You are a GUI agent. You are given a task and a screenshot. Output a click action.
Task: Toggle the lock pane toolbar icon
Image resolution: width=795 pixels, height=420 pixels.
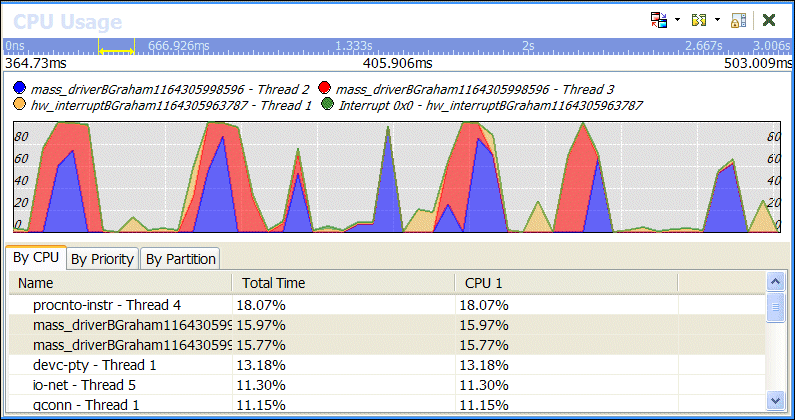[738, 20]
